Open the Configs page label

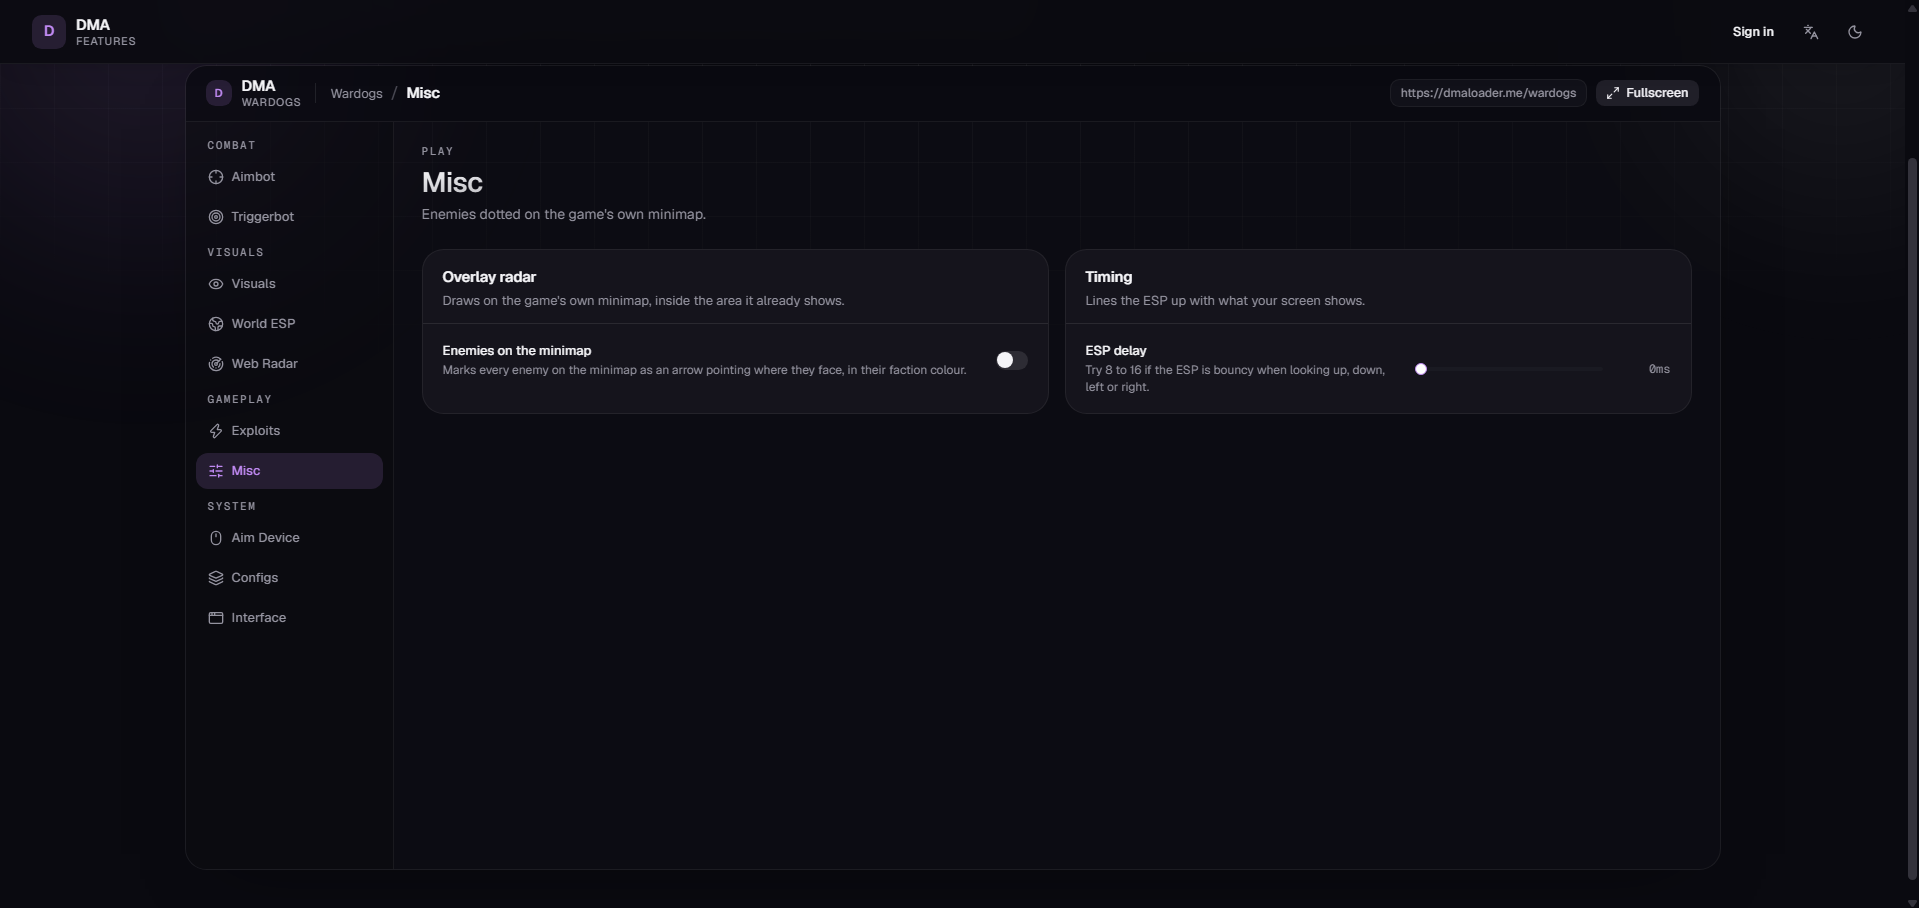pyautogui.click(x=255, y=578)
